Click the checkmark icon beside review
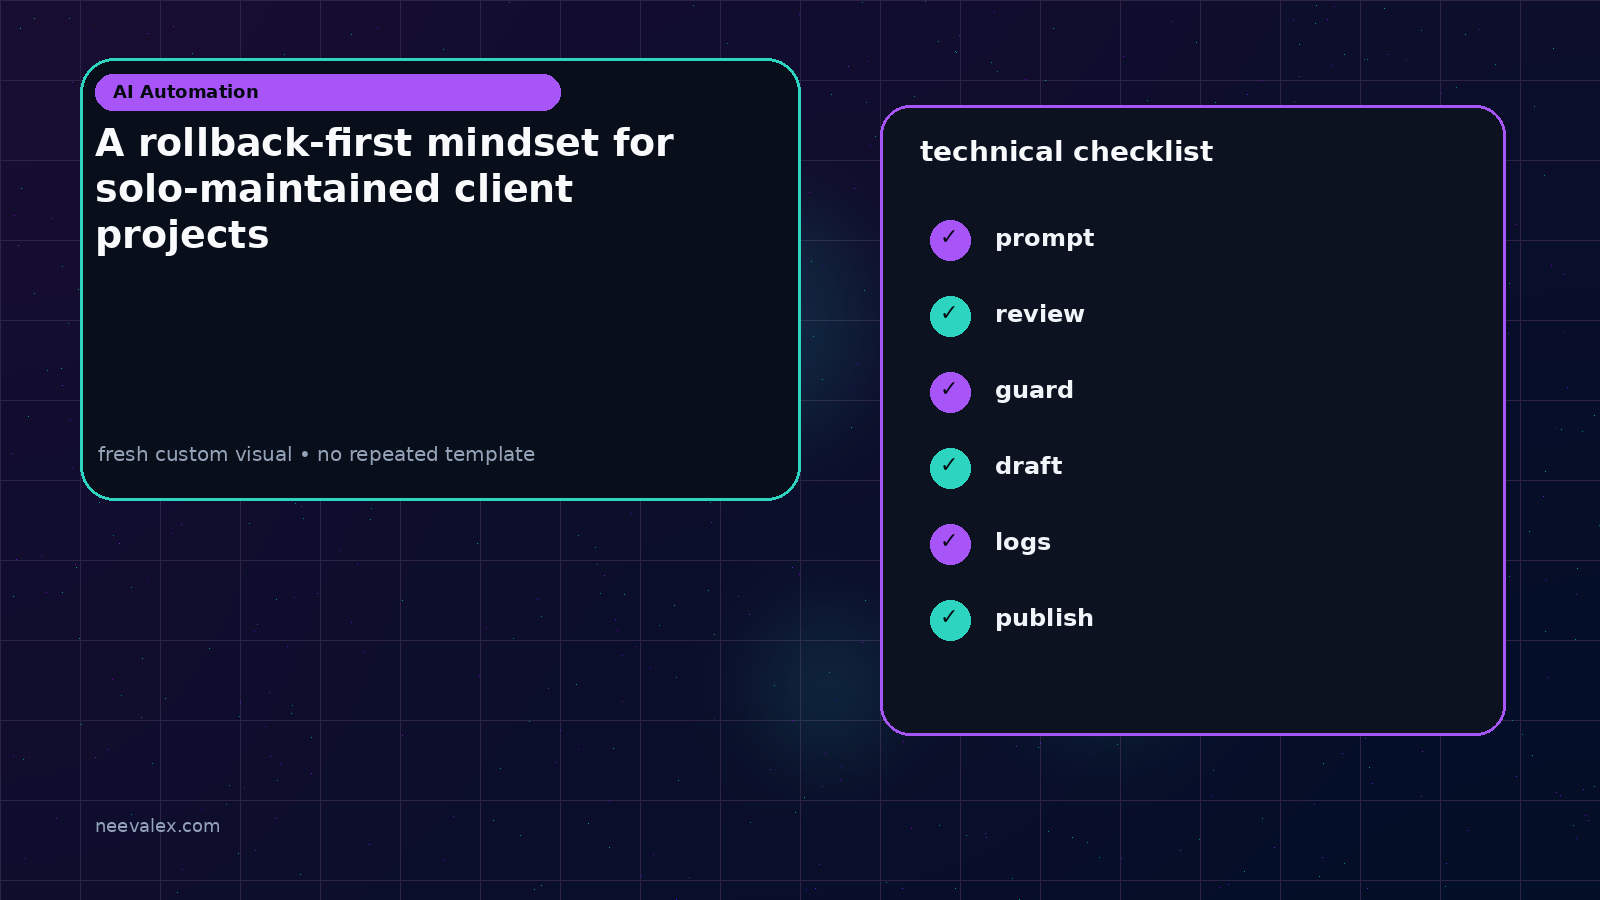The width and height of the screenshot is (1600, 900). [950, 316]
